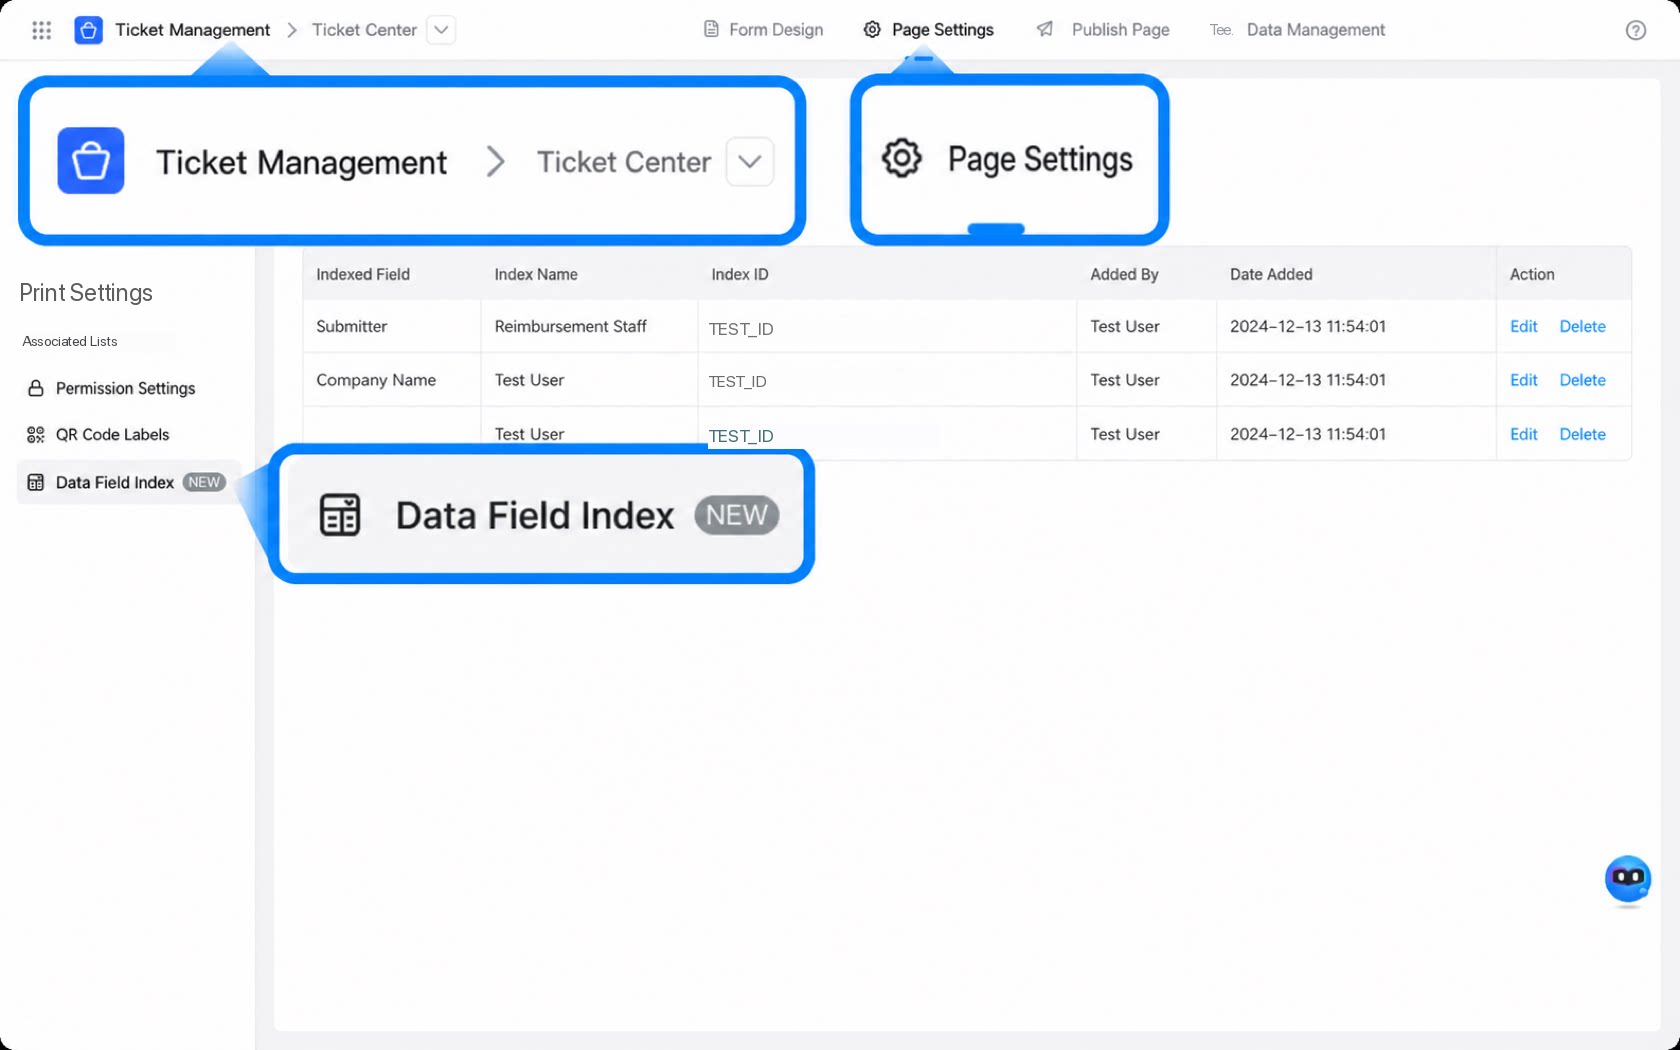Viewport: 1680px width, 1050px height.
Task: Expand the enlarged Ticket Center chevron box
Action: pos(750,162)
